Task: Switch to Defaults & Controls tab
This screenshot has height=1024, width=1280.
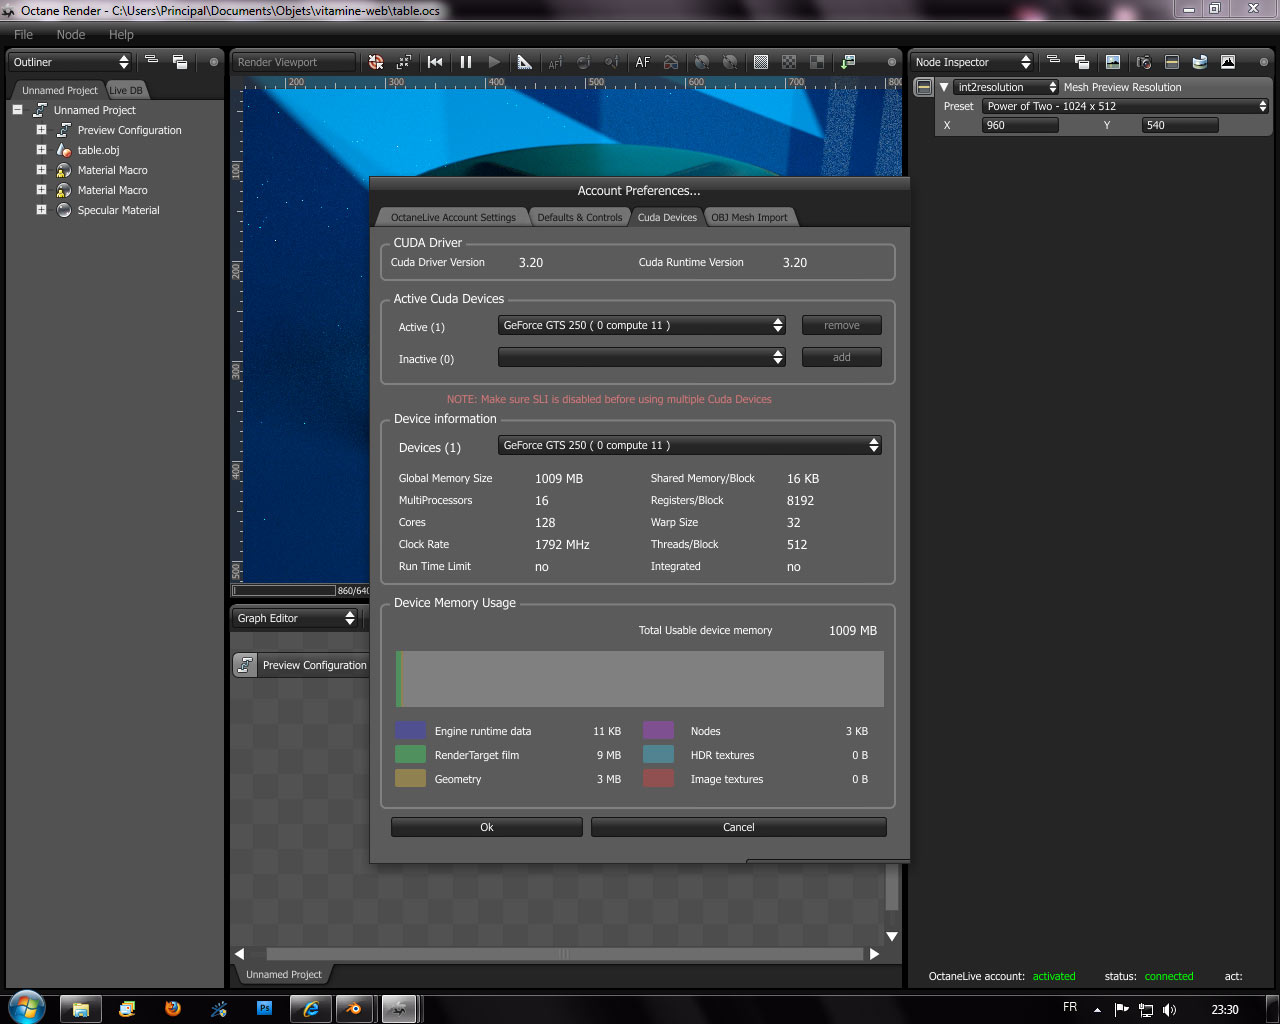Action: tap(580, 217)
